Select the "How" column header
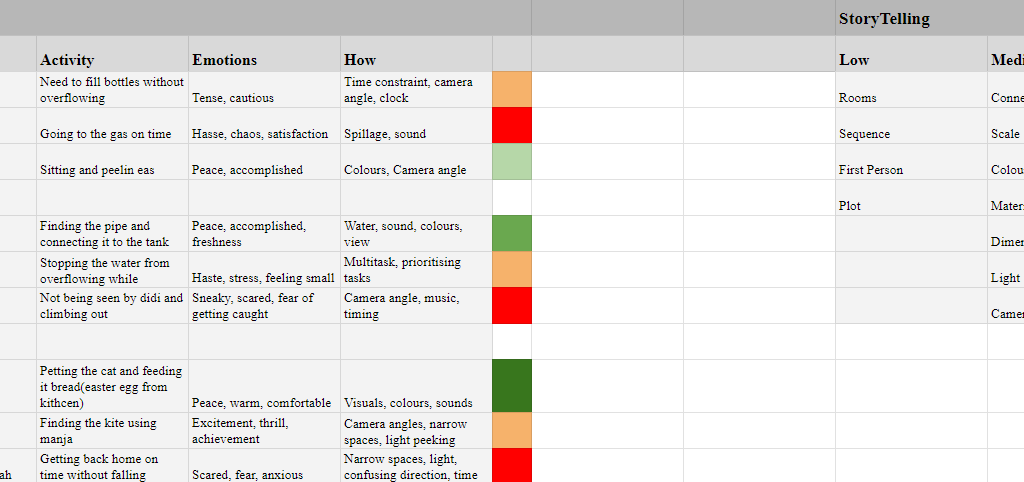 point(416,60)
